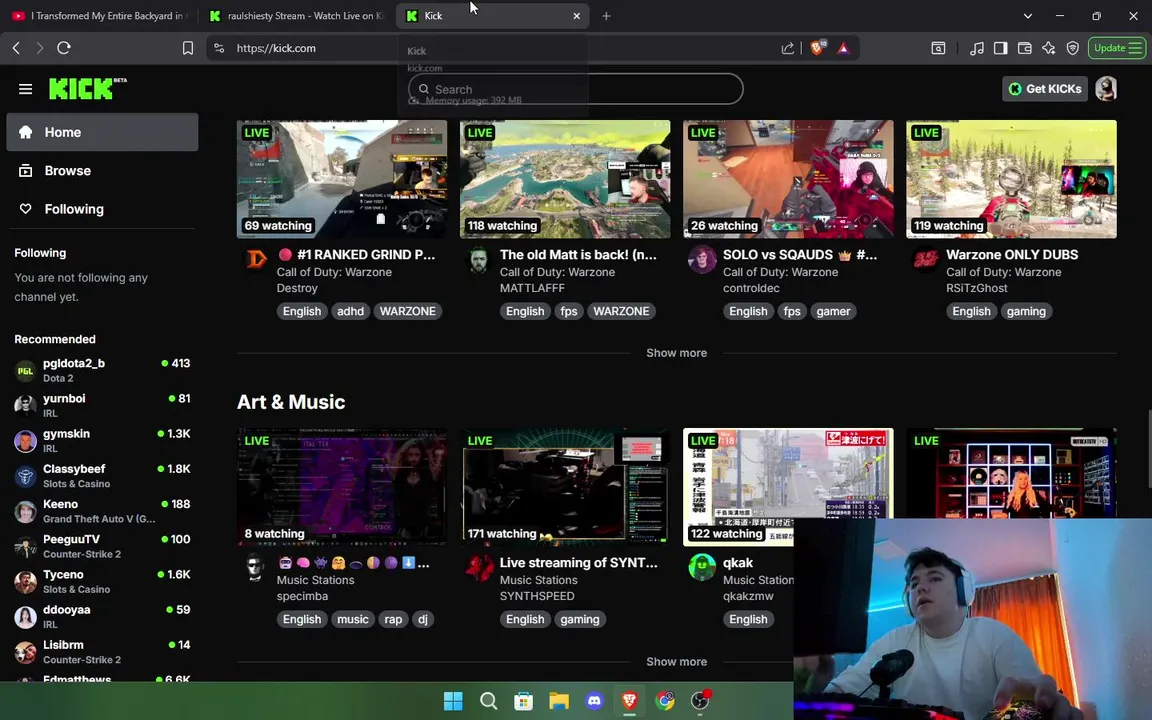The height and width of the screenshot is (720, 1152).
Task: Open Microsoft Store from taskbar
Action: tap(524, 701)
